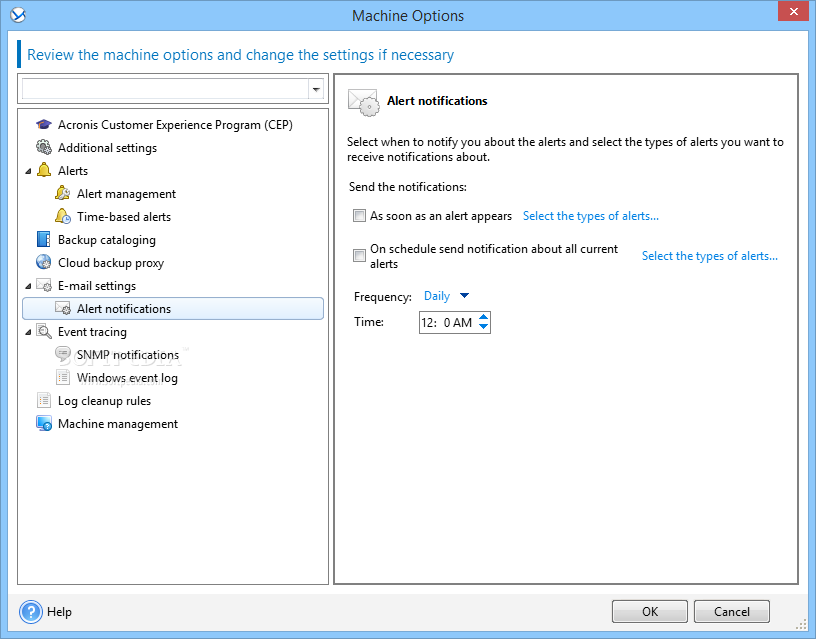Decrease the time with the down arrow
Viewport: 816px width, 639px height.
click(x=483, y=327)
